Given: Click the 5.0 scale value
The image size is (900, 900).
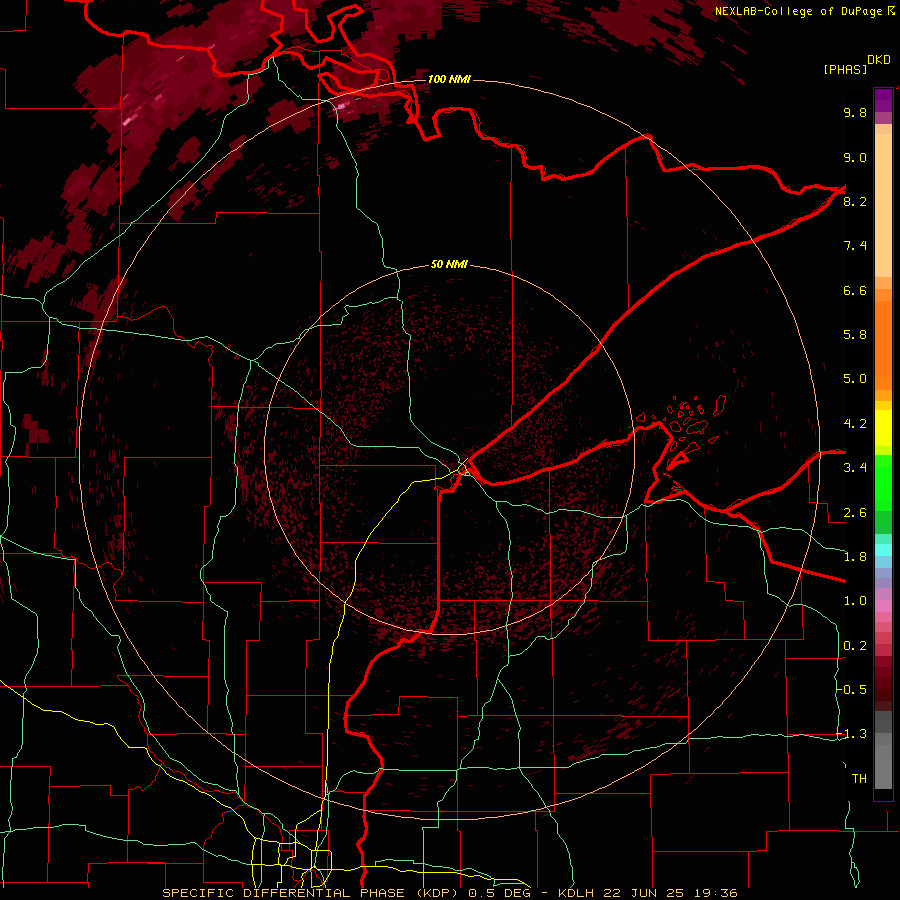Looking at the screenshot, I should tap(855, 379).
